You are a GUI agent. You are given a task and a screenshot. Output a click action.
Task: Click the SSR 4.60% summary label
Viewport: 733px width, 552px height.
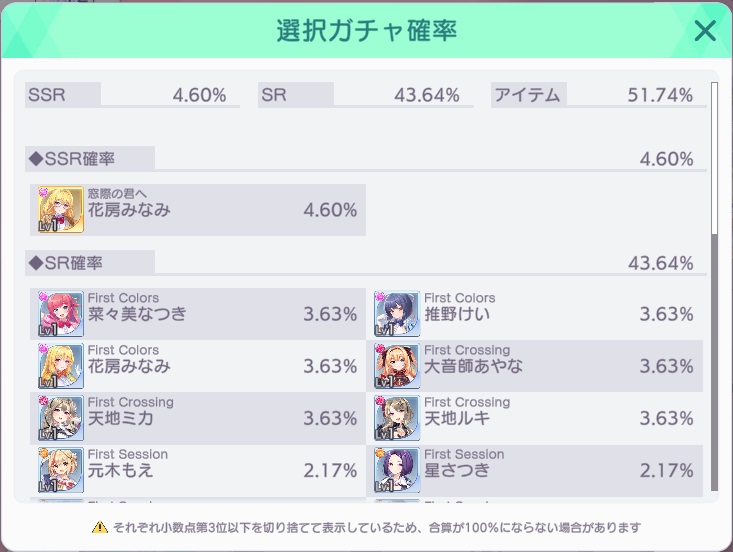point(132,95)
